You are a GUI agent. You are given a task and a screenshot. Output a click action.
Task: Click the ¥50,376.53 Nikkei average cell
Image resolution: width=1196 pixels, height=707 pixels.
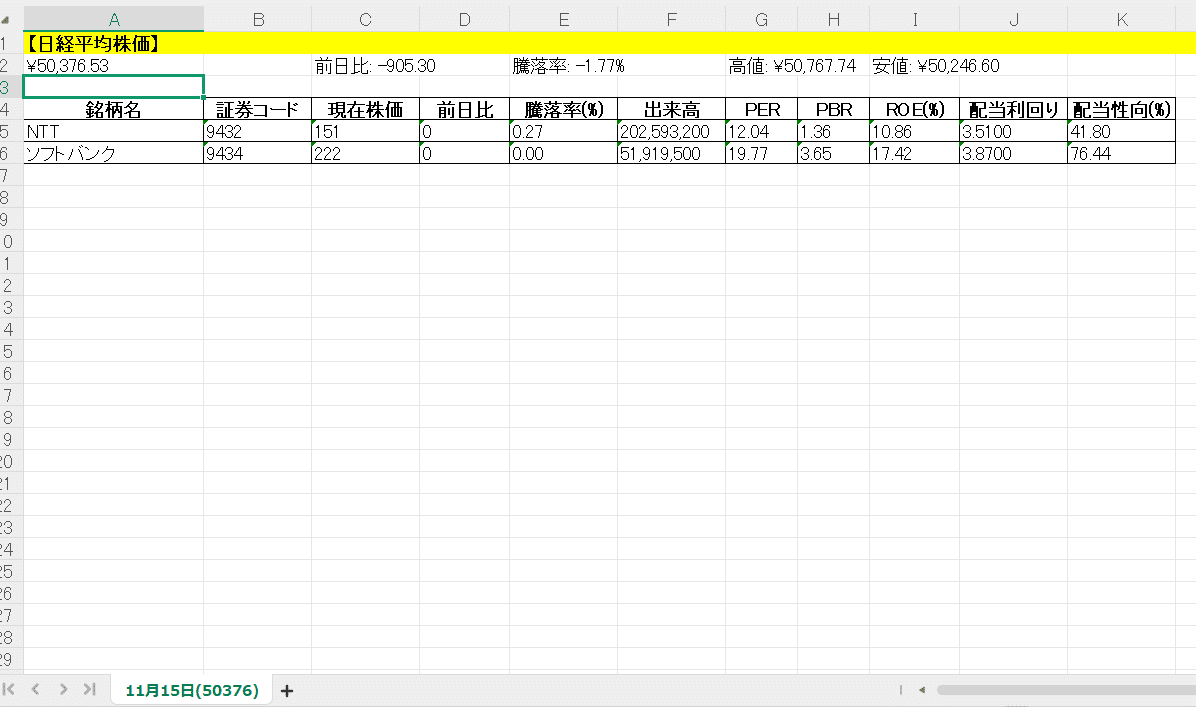[x=113, y=65]
